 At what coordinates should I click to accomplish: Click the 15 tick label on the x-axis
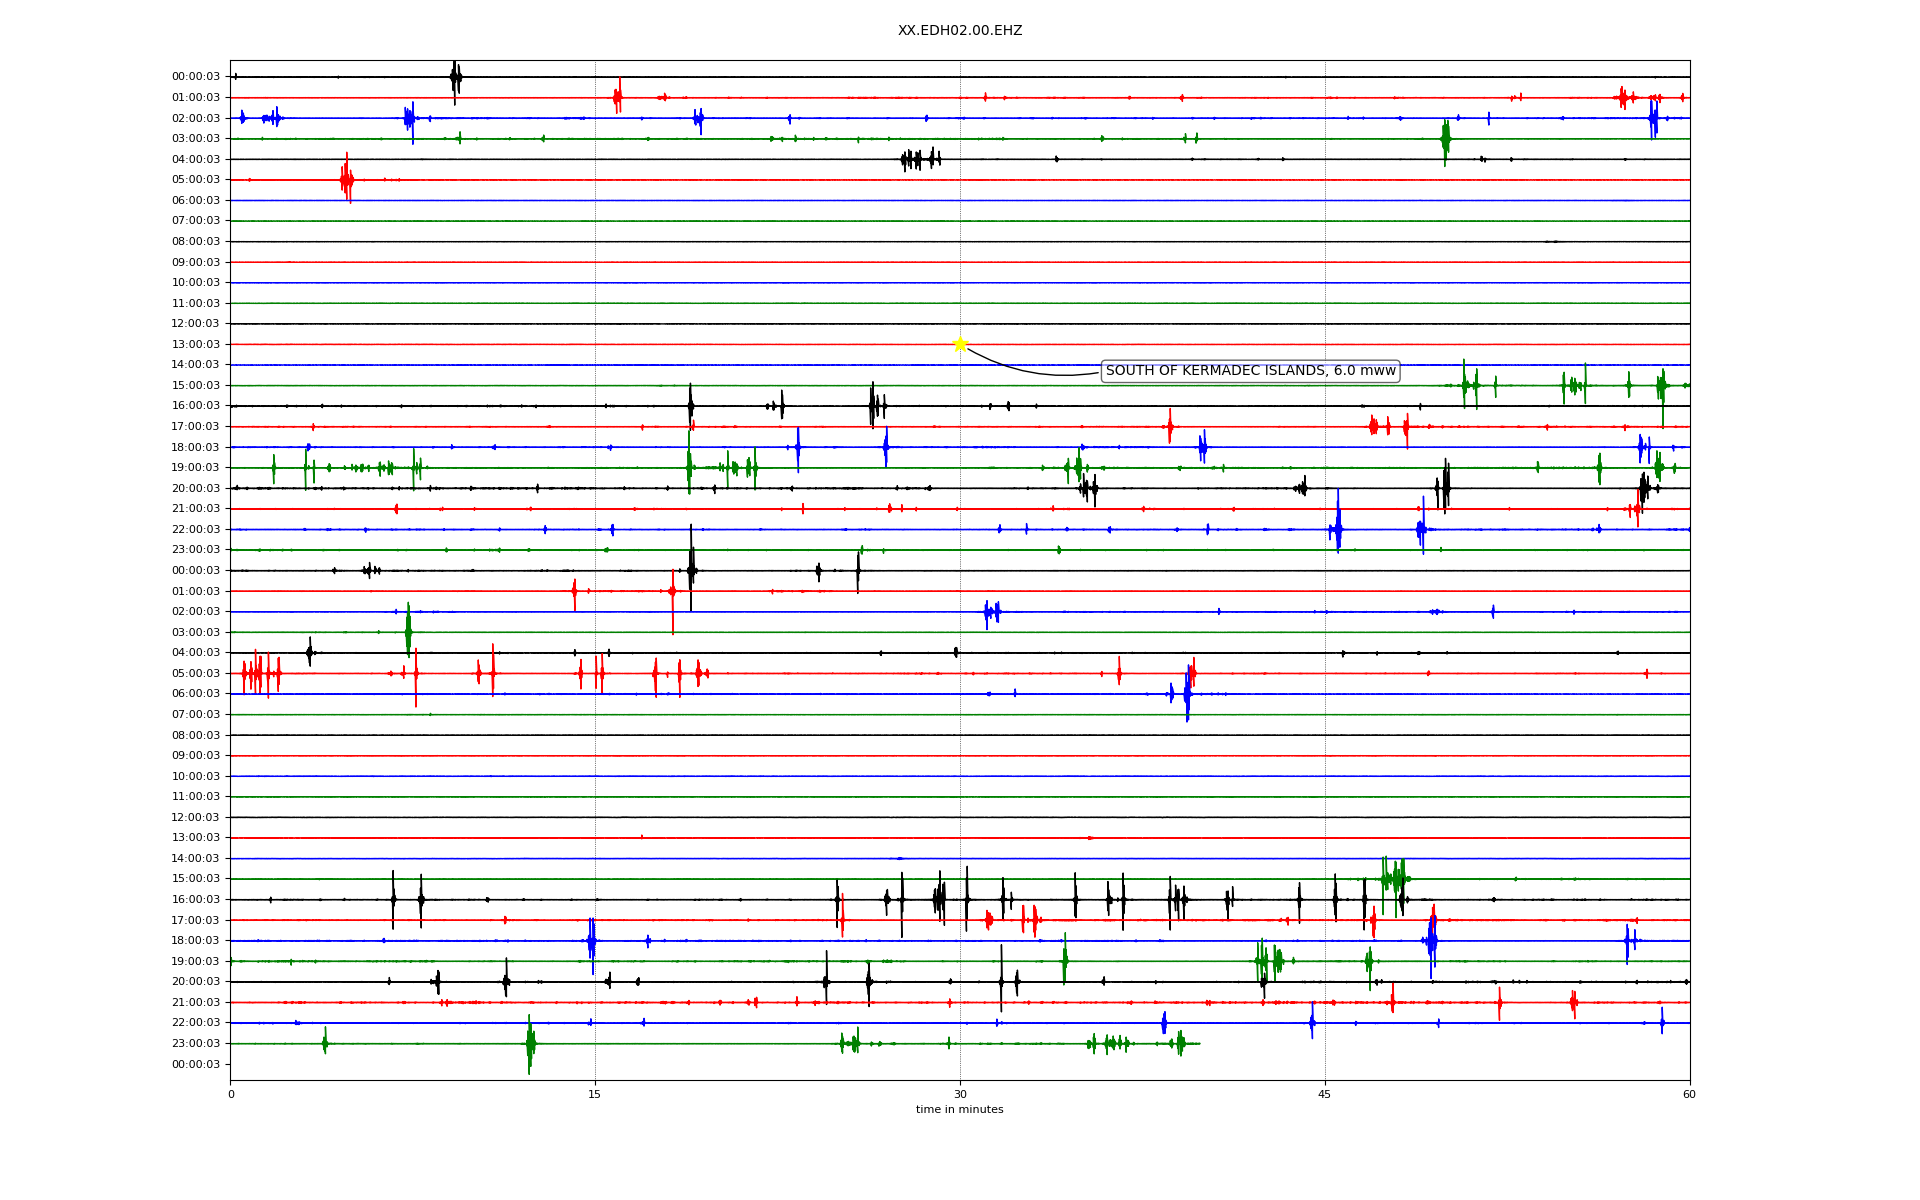click(x=595, y=1094)
